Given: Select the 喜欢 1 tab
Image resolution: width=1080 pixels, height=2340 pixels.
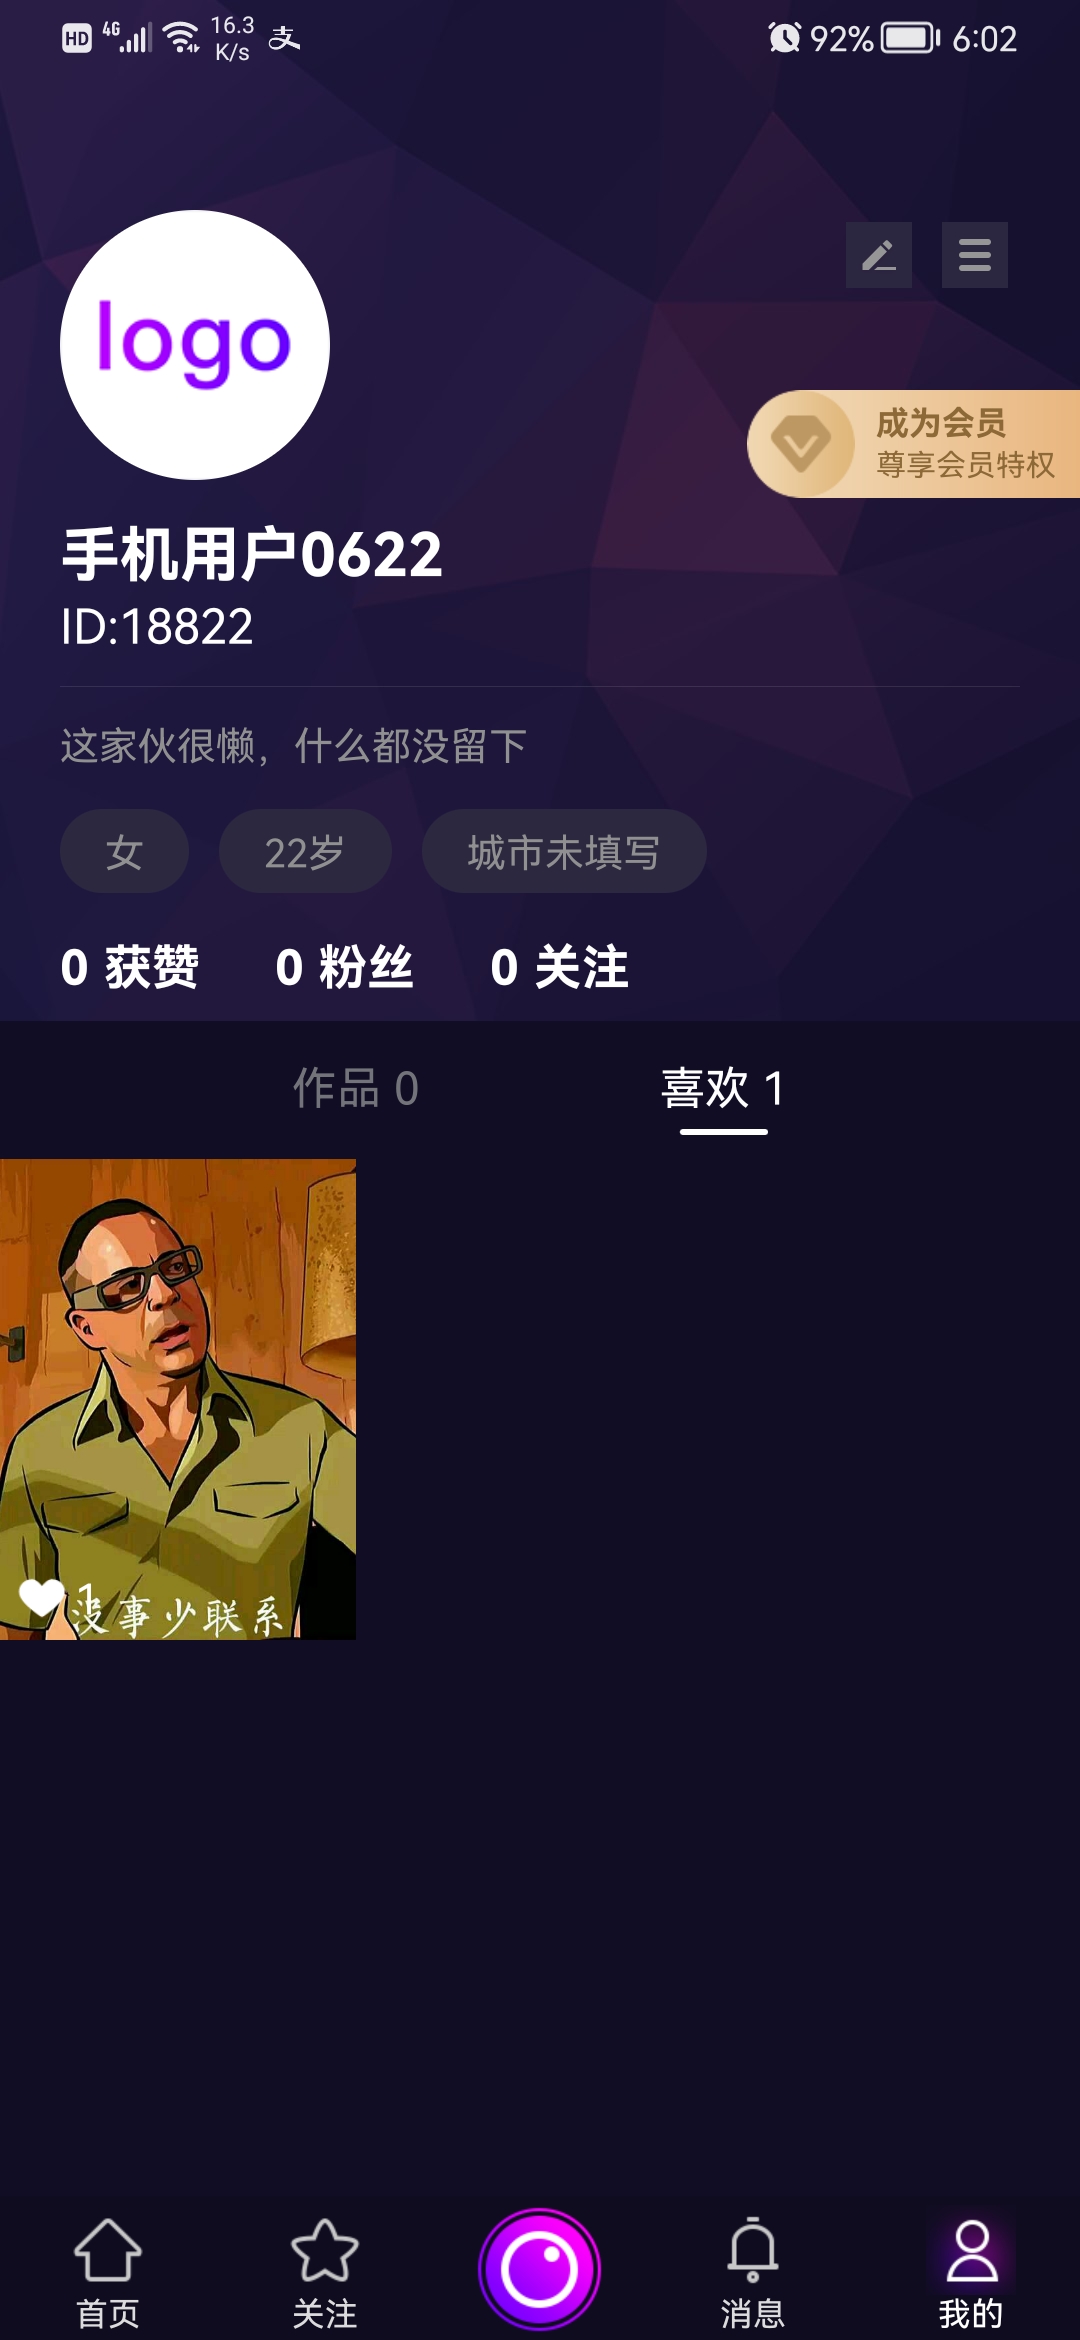Looking at the screenshot, I should (723, 1088).
